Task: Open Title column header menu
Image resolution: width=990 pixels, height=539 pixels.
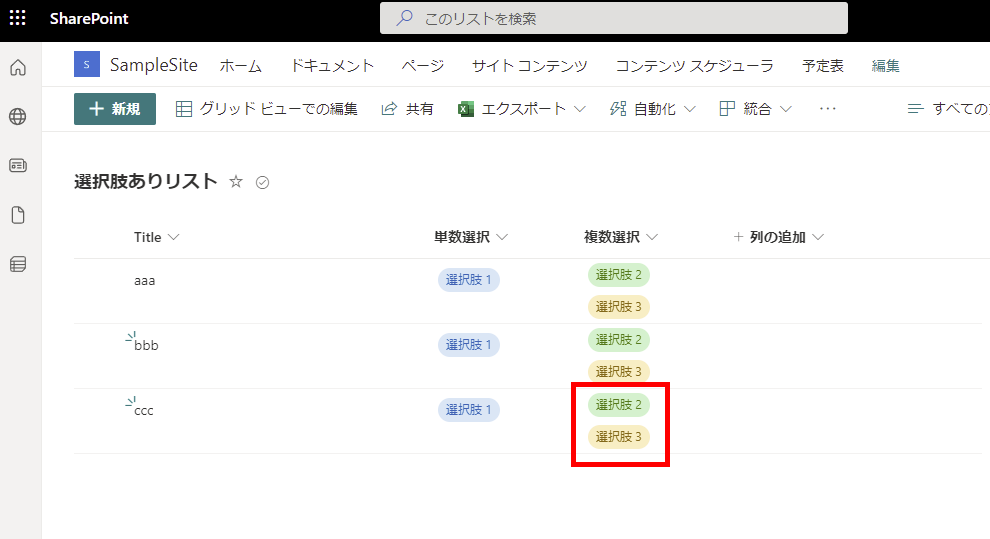Action: point(157,237)
